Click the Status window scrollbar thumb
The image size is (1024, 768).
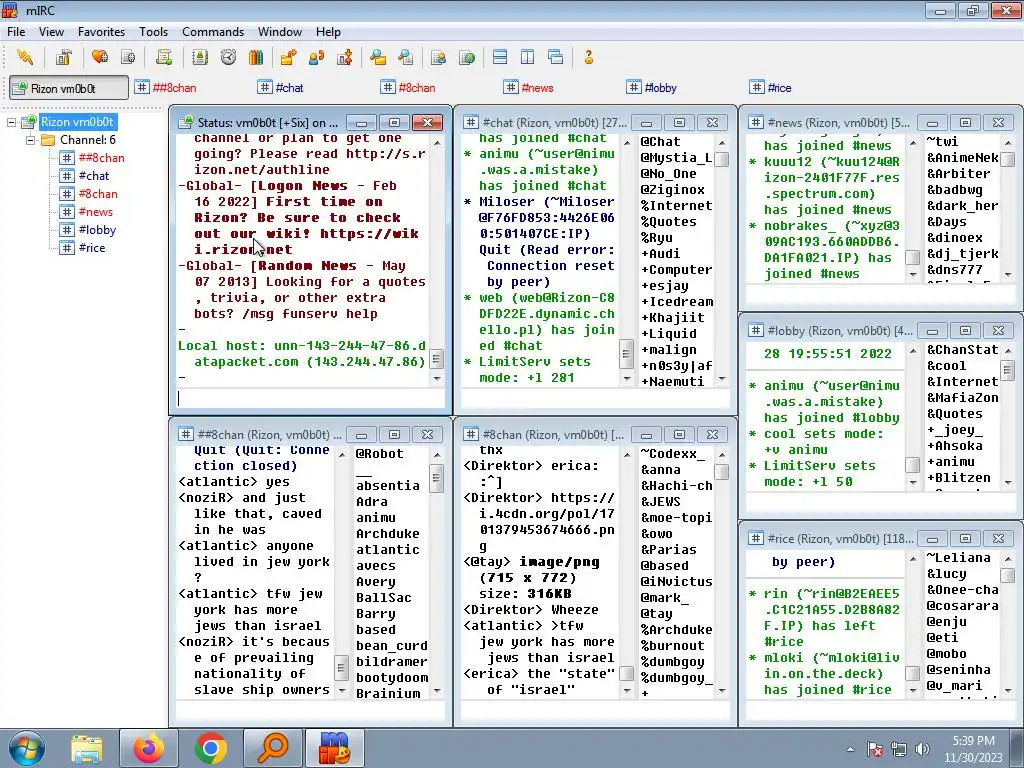(x=437, y=360)
